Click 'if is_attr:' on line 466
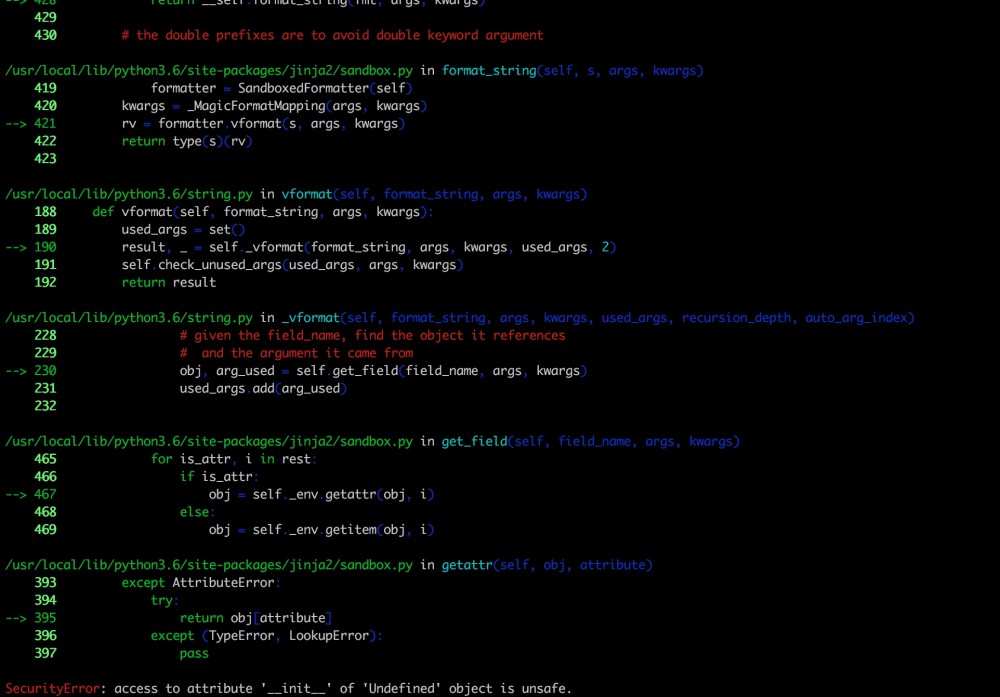Screen dimensions: 1000x697 tap(219, 476)
